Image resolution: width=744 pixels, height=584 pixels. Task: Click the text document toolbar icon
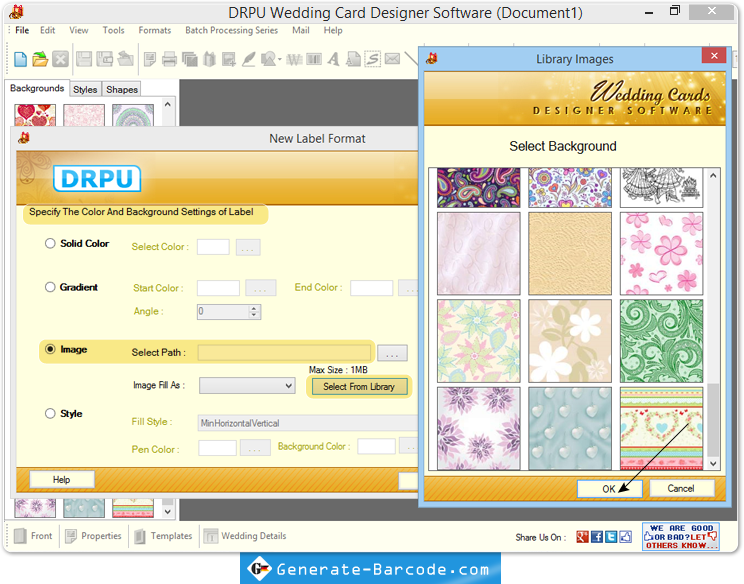tap(353, 59)
